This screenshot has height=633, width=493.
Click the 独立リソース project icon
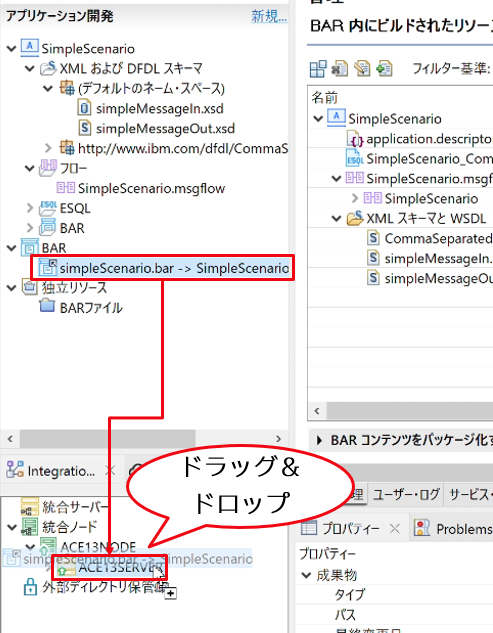(x=29, y=287)
